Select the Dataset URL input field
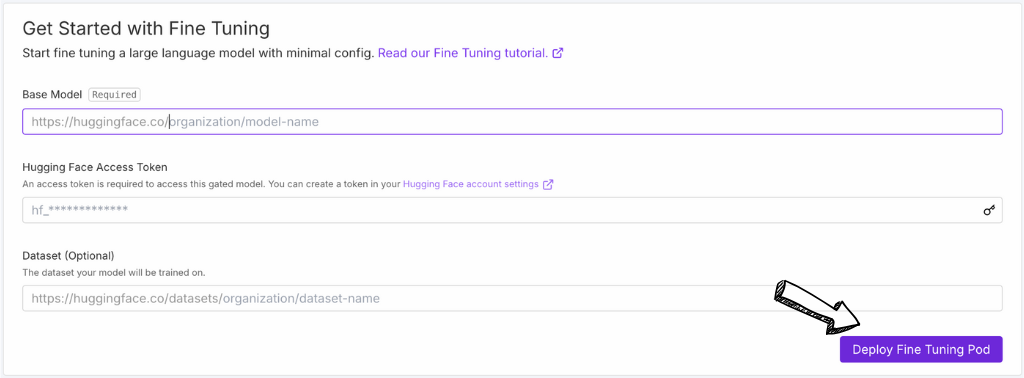The height and width of the screenshot is (378, 1024). [x=512, y=298]
